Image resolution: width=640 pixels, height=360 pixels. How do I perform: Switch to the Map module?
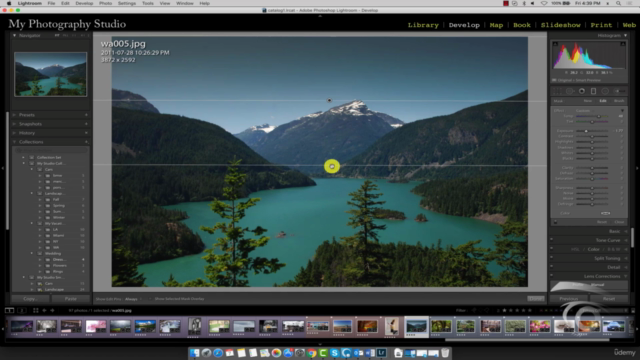[x=496, y=25]
